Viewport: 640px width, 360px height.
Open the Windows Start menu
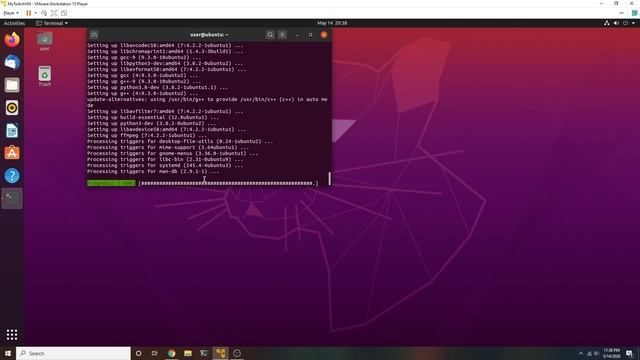[8, 353]
